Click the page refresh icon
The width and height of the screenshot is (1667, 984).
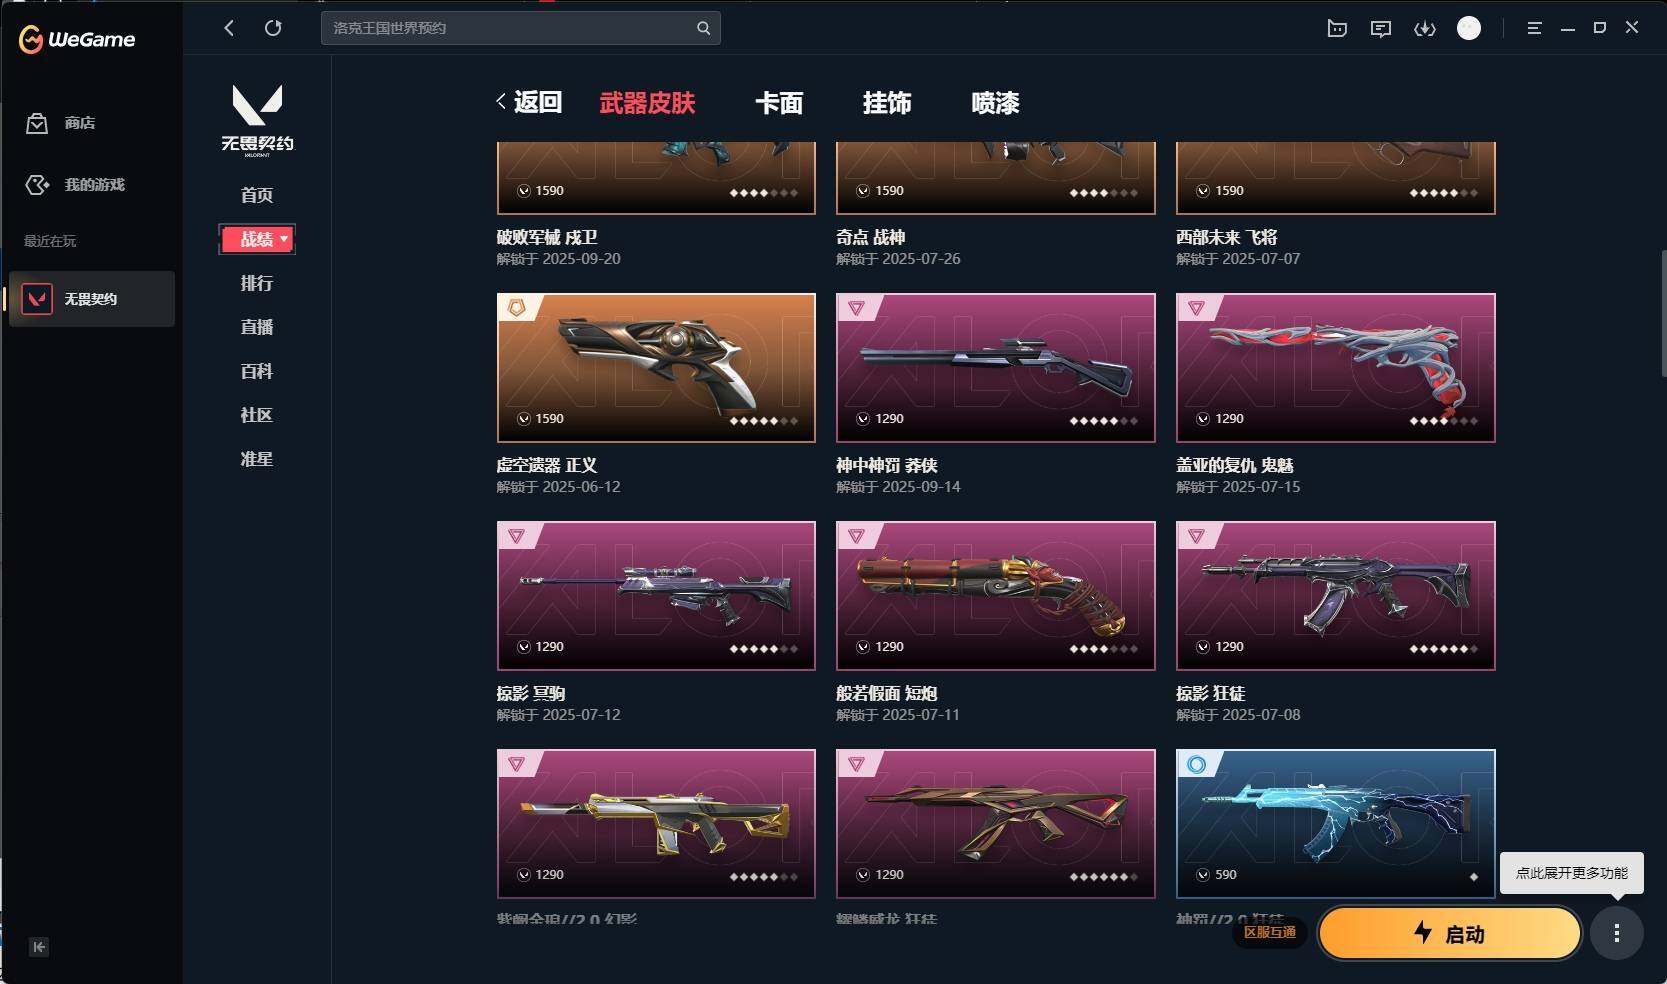[273, 28]
